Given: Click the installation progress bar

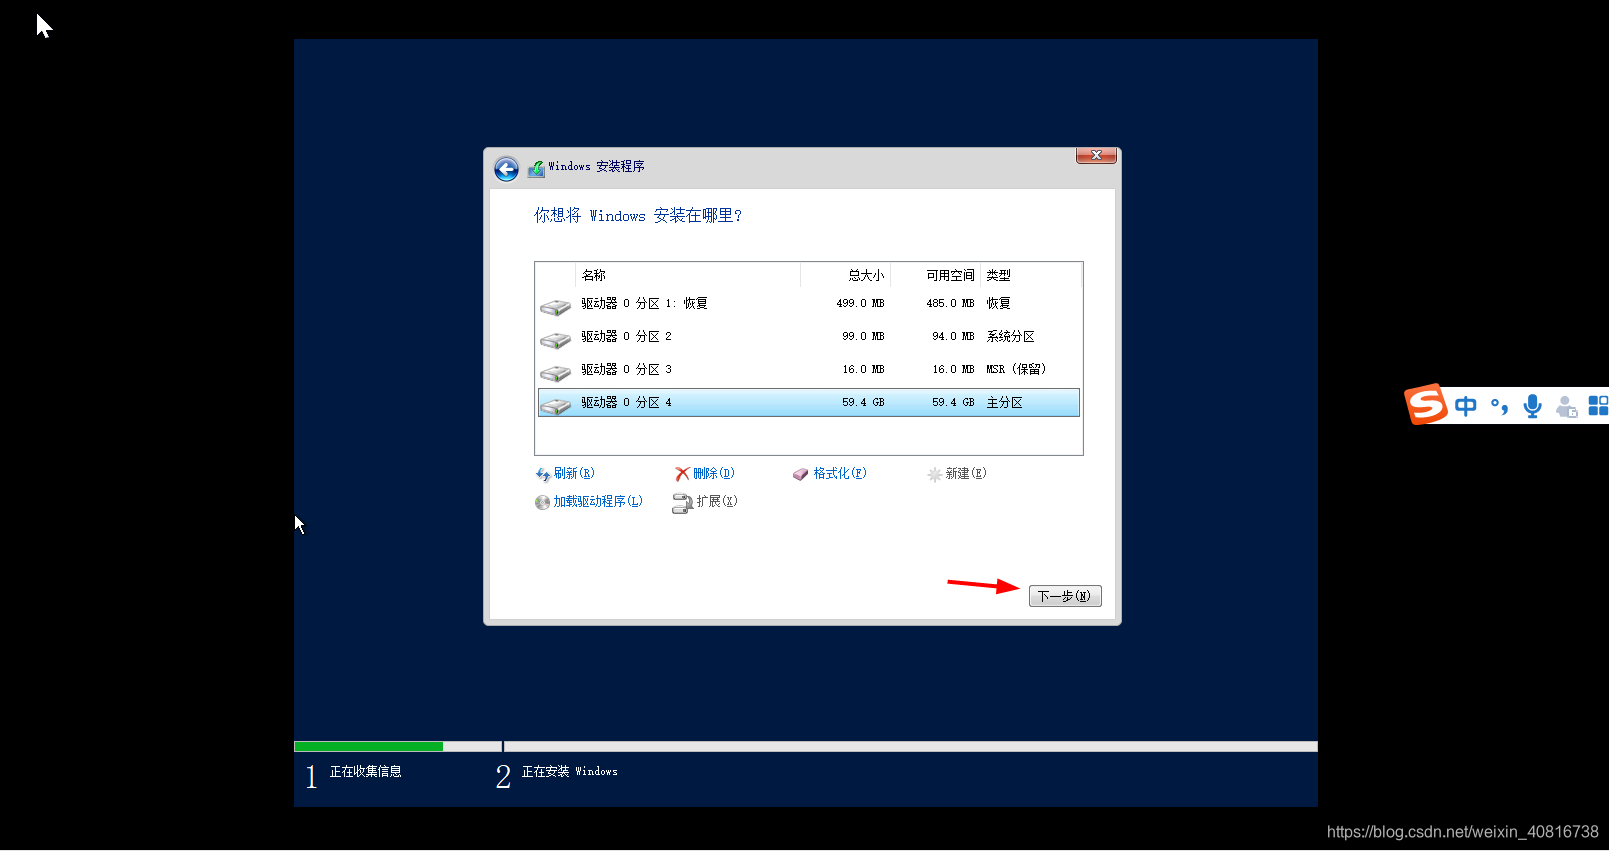Looking at the screenshot, I should 806,746.
